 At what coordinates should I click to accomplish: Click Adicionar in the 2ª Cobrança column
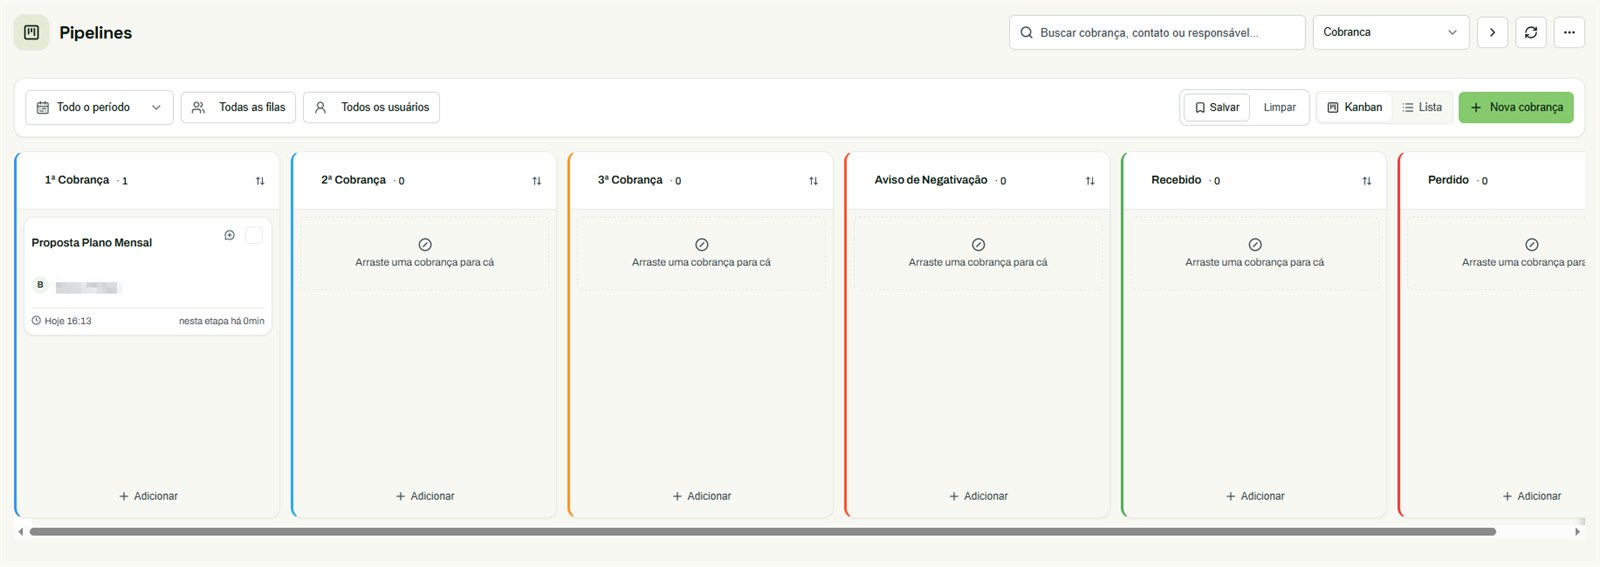click(425, 496)
